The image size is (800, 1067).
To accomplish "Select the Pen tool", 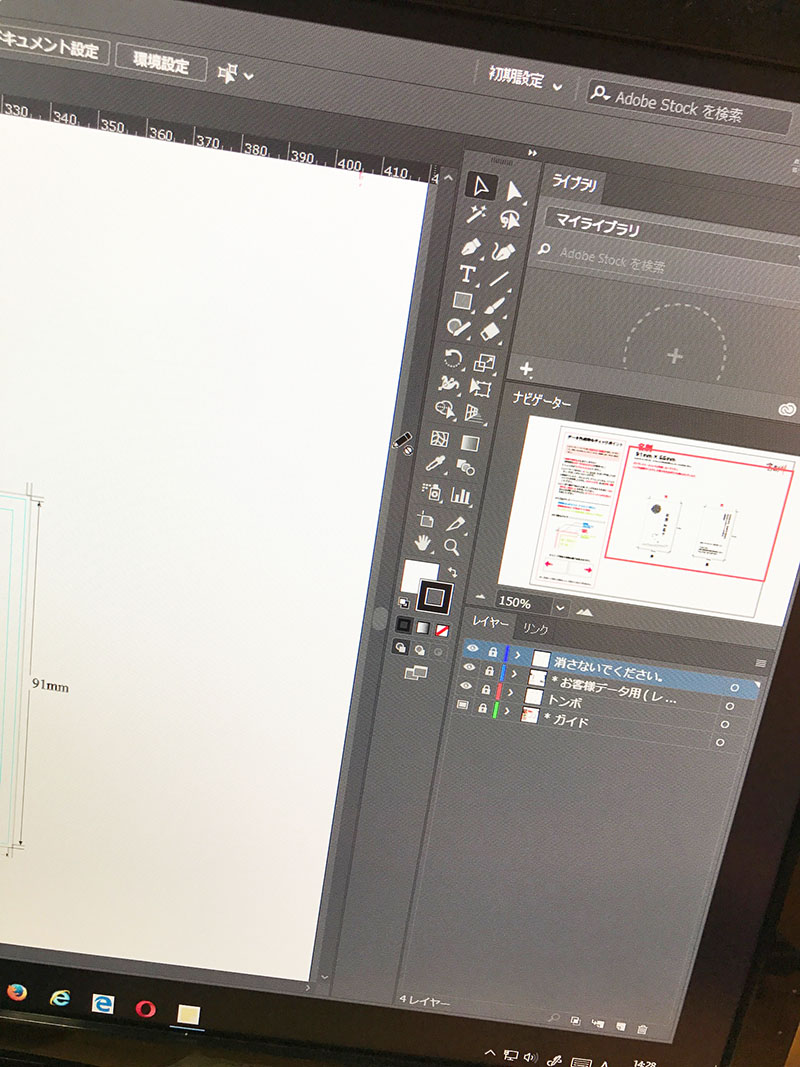I will click(470, 248).
